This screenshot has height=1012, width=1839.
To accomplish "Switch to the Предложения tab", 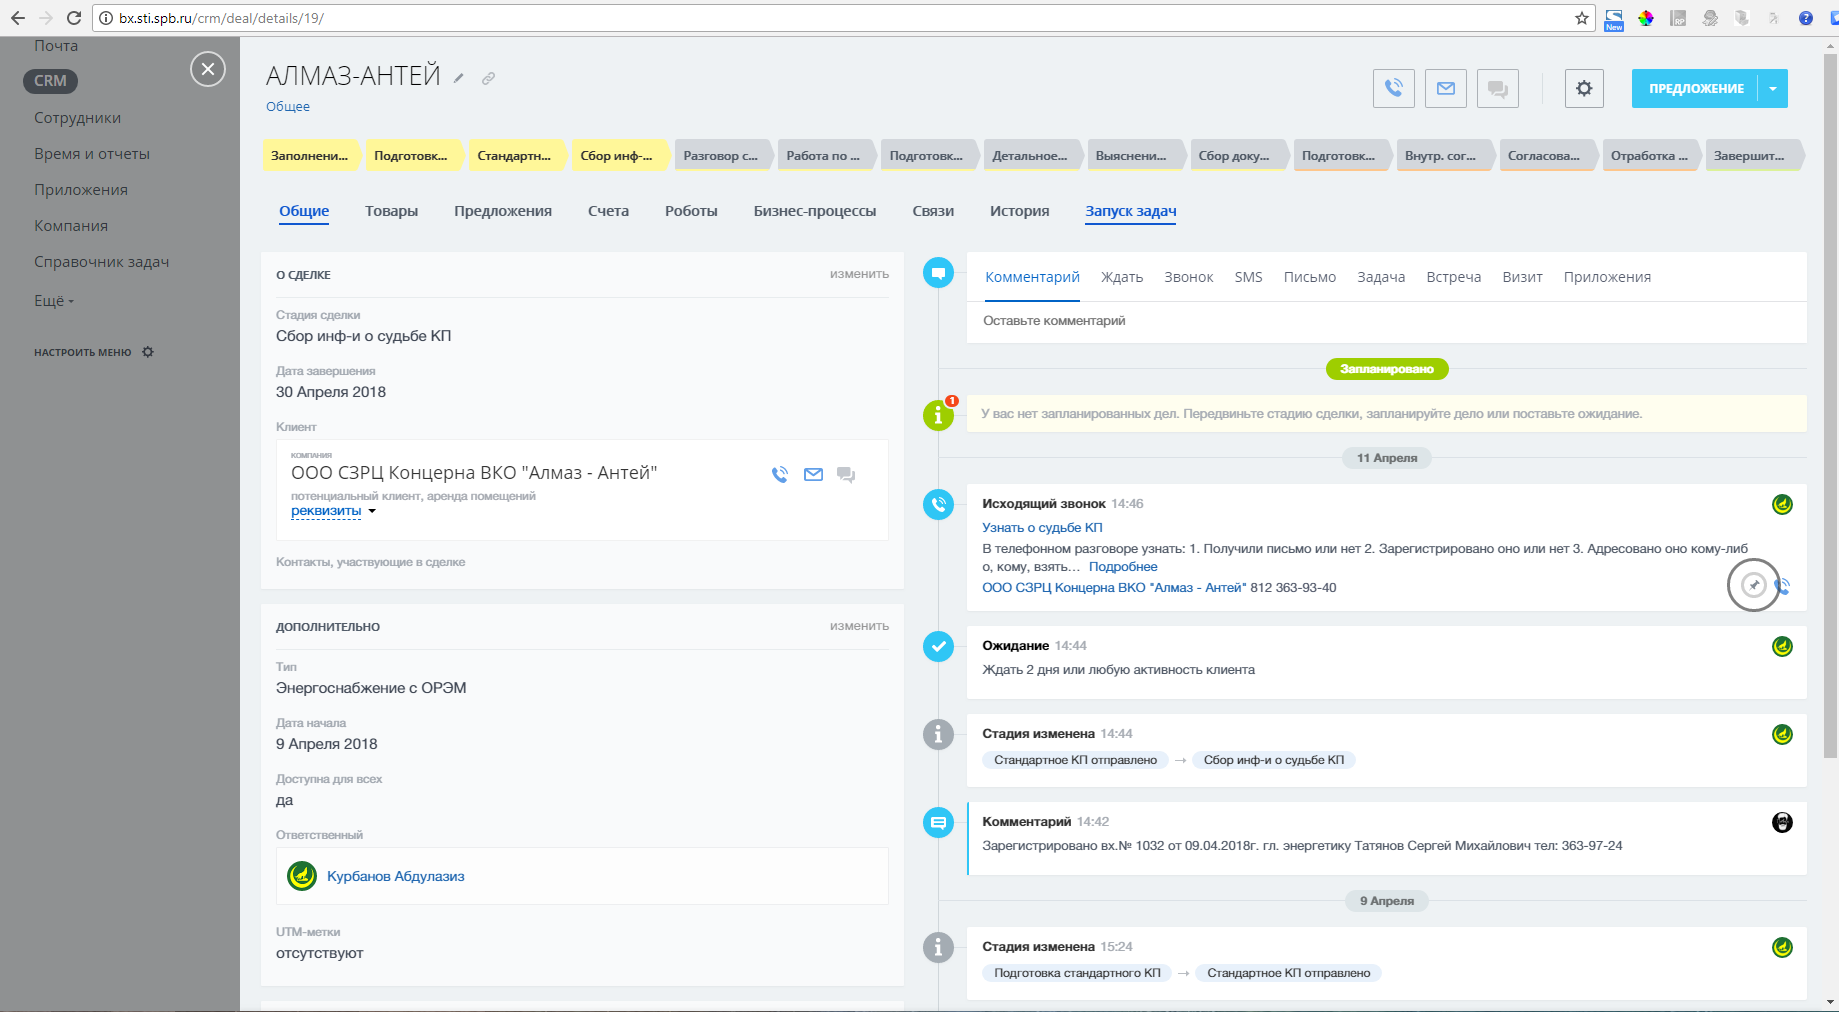I will [503, 211].
